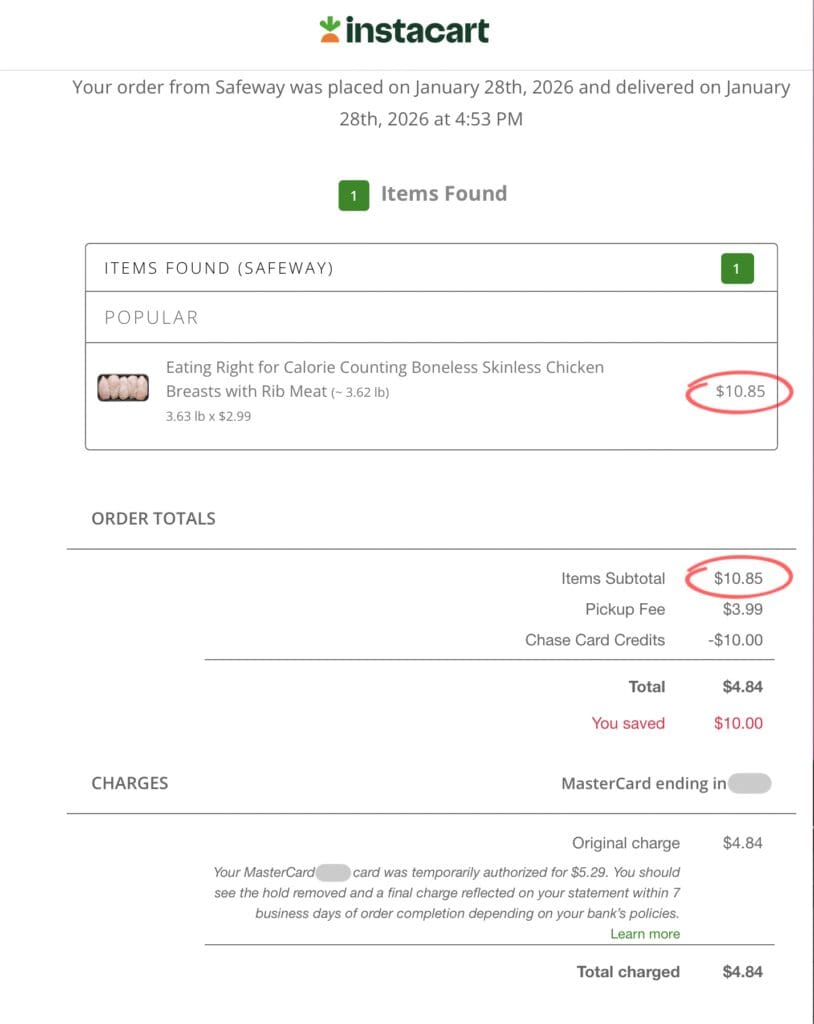Select the Eating Right chicken breasts product name

click(384, 379)
